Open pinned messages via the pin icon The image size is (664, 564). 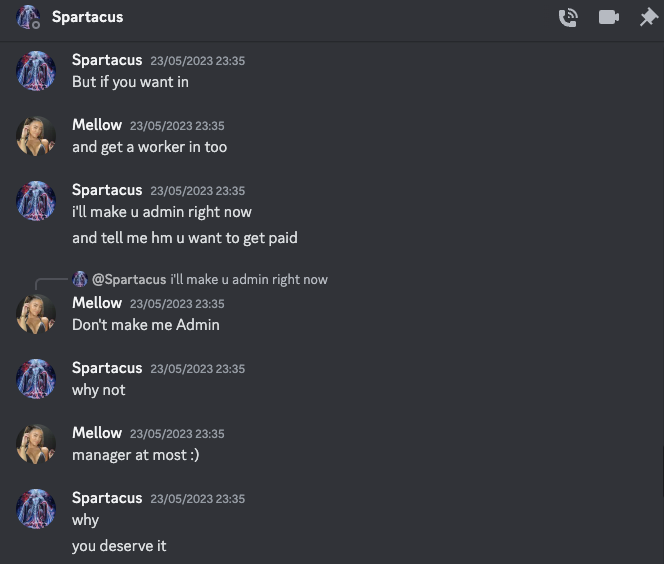tap(648, 17)
